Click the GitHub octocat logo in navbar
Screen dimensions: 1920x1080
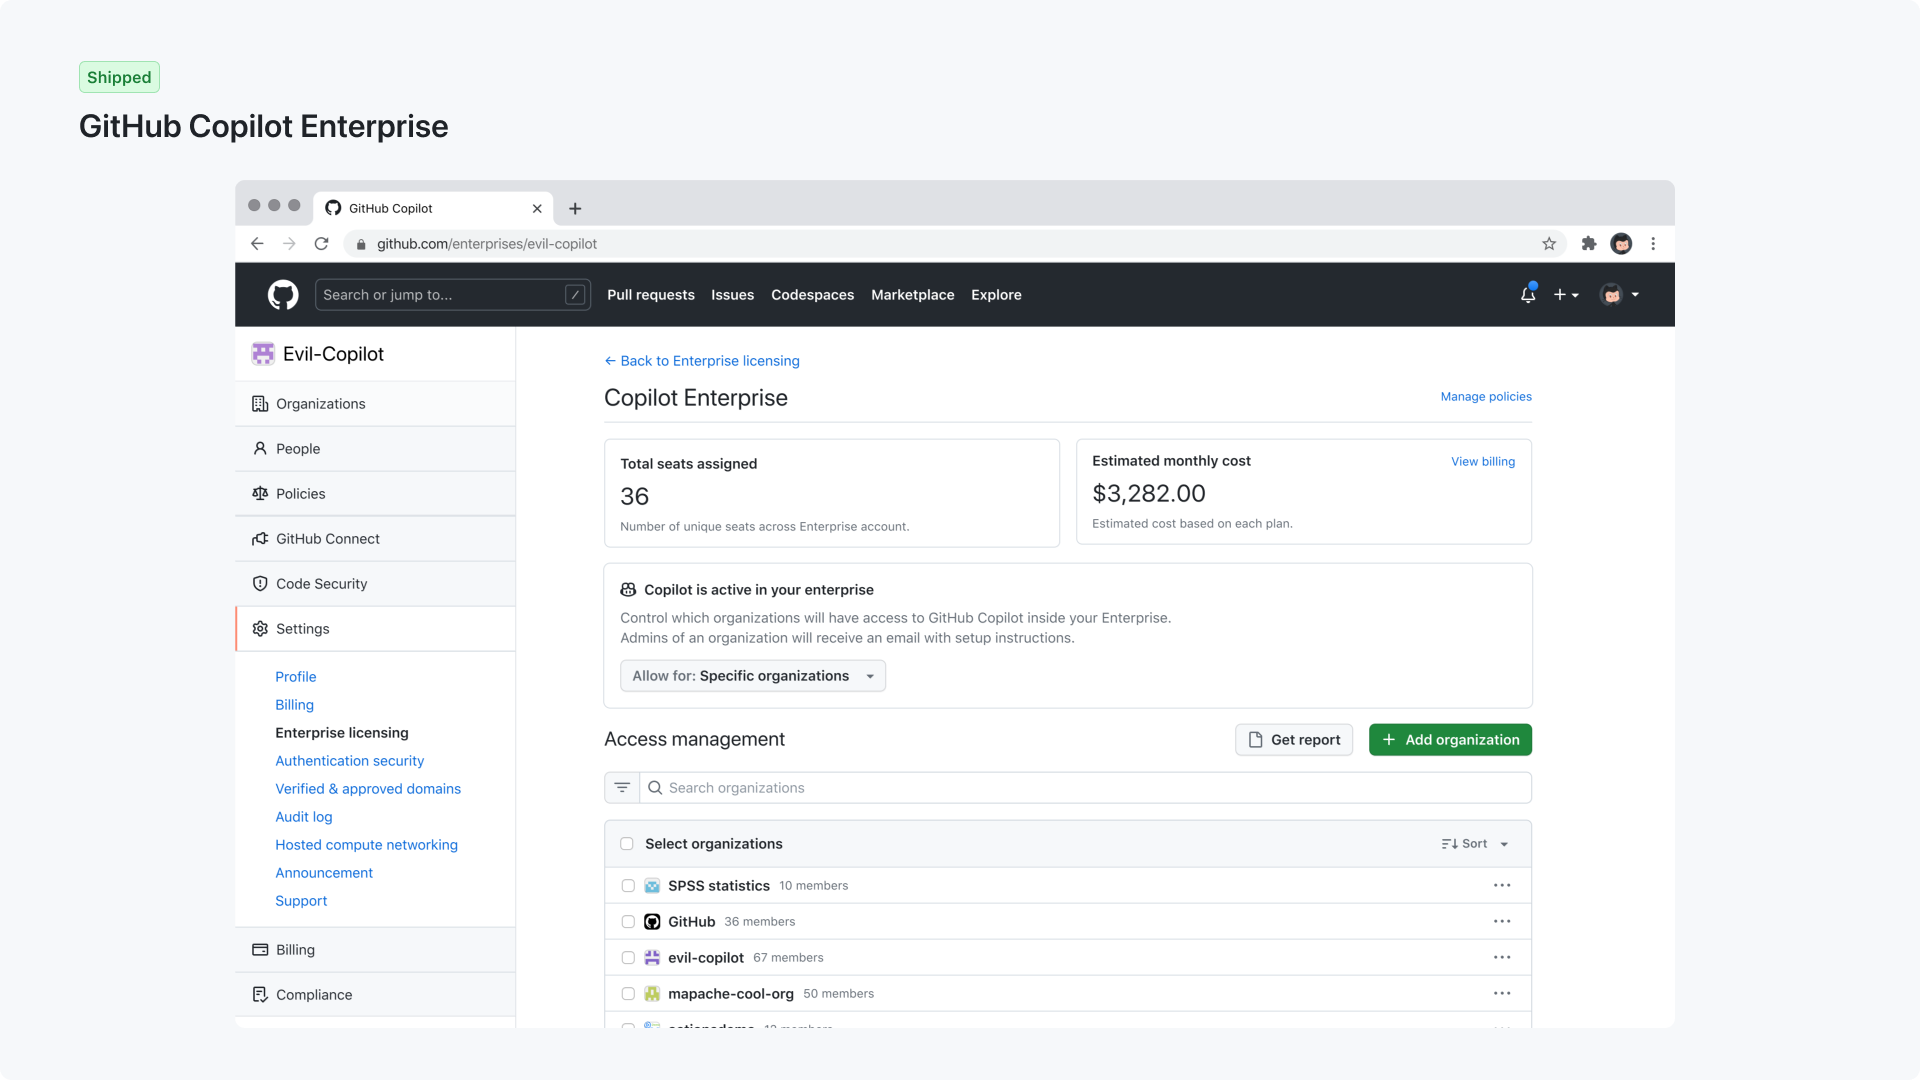pos(283,294)
